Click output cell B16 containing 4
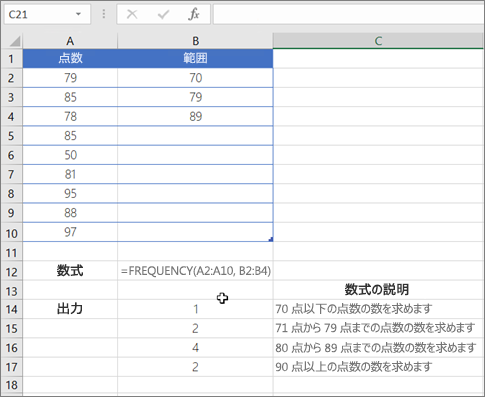 pos(195,348)
